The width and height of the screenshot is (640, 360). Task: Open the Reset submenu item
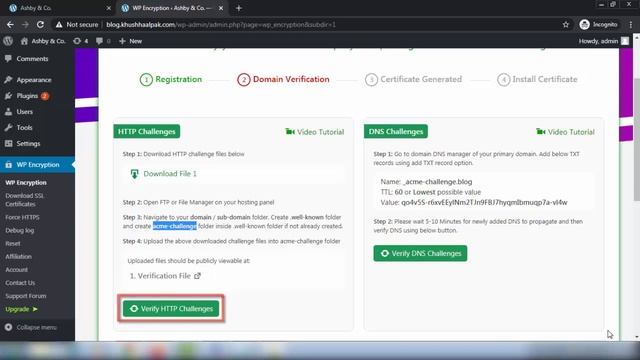[x=13, y=243]
